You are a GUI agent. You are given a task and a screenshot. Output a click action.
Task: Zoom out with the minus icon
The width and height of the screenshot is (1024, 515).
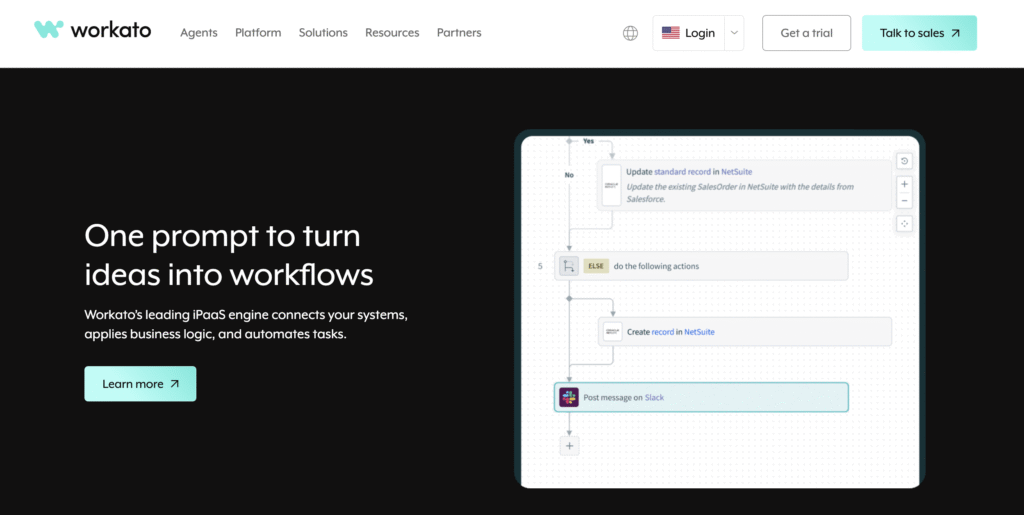click(x=904, y=200)
